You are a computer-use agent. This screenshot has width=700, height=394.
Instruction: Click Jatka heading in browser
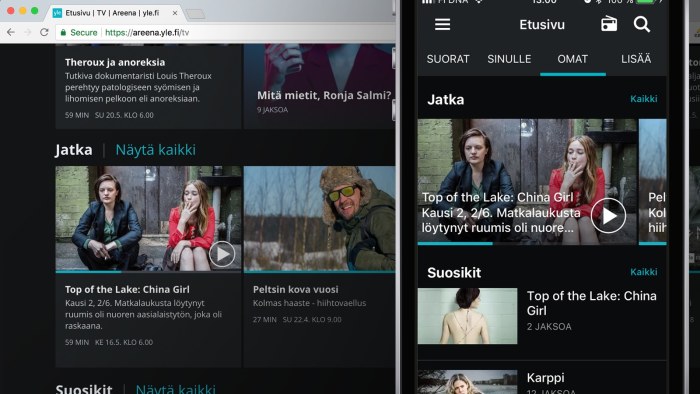(74, 150)
